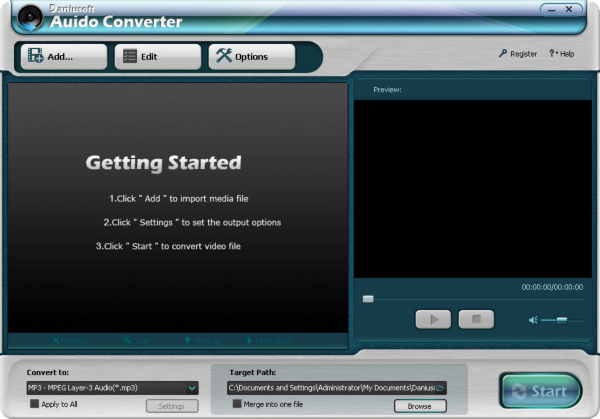The width and height of the screenshot is (600, 419).
Task: Open the Help menu
Action: [x=562, y=54]
